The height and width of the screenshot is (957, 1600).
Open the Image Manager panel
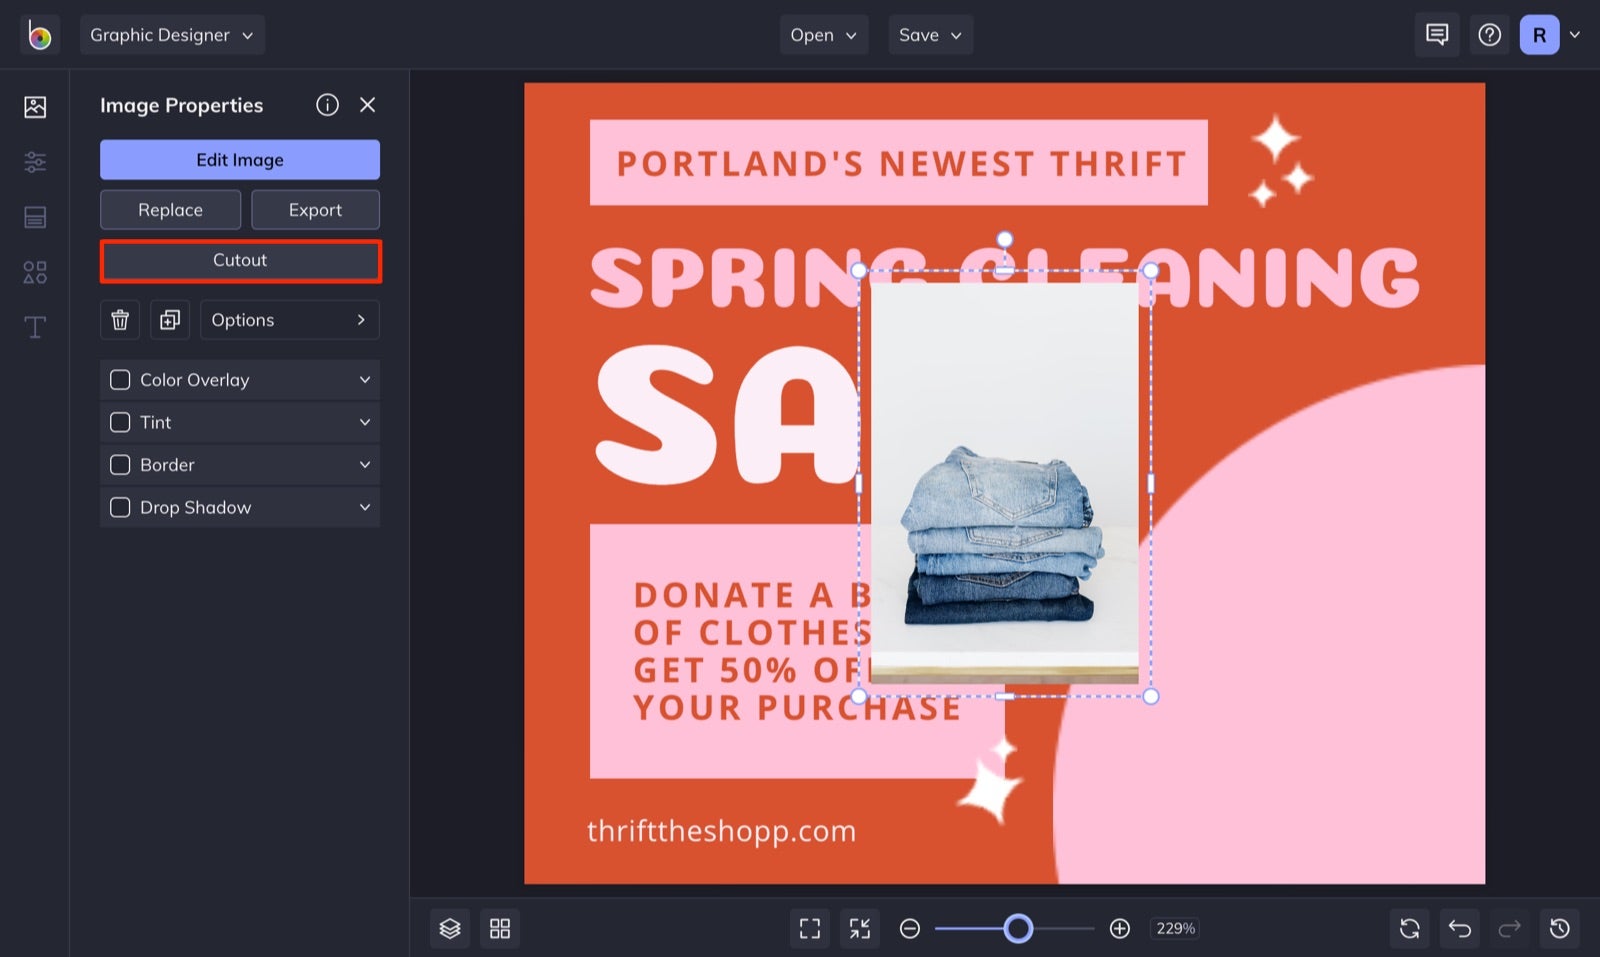(35, 105)
